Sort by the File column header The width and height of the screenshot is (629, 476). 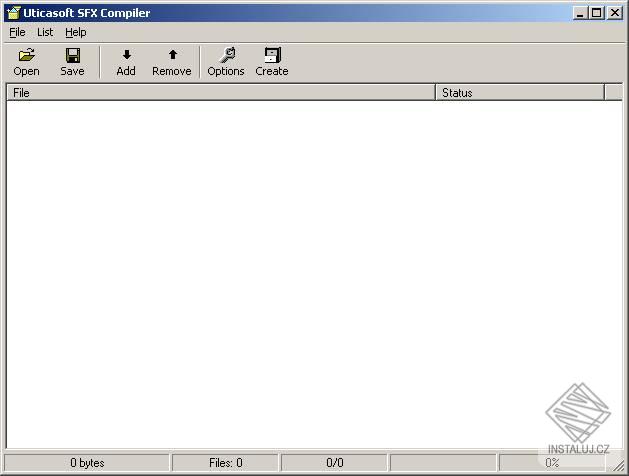click(x=221, y=93)
